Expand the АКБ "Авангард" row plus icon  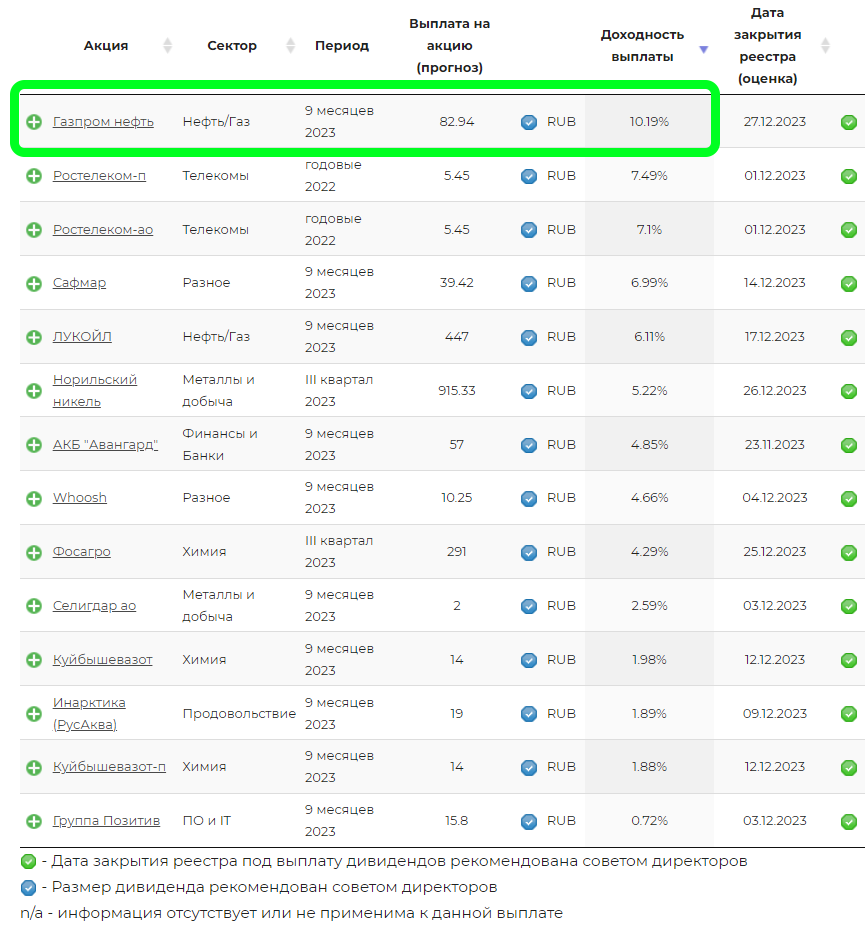34,445
